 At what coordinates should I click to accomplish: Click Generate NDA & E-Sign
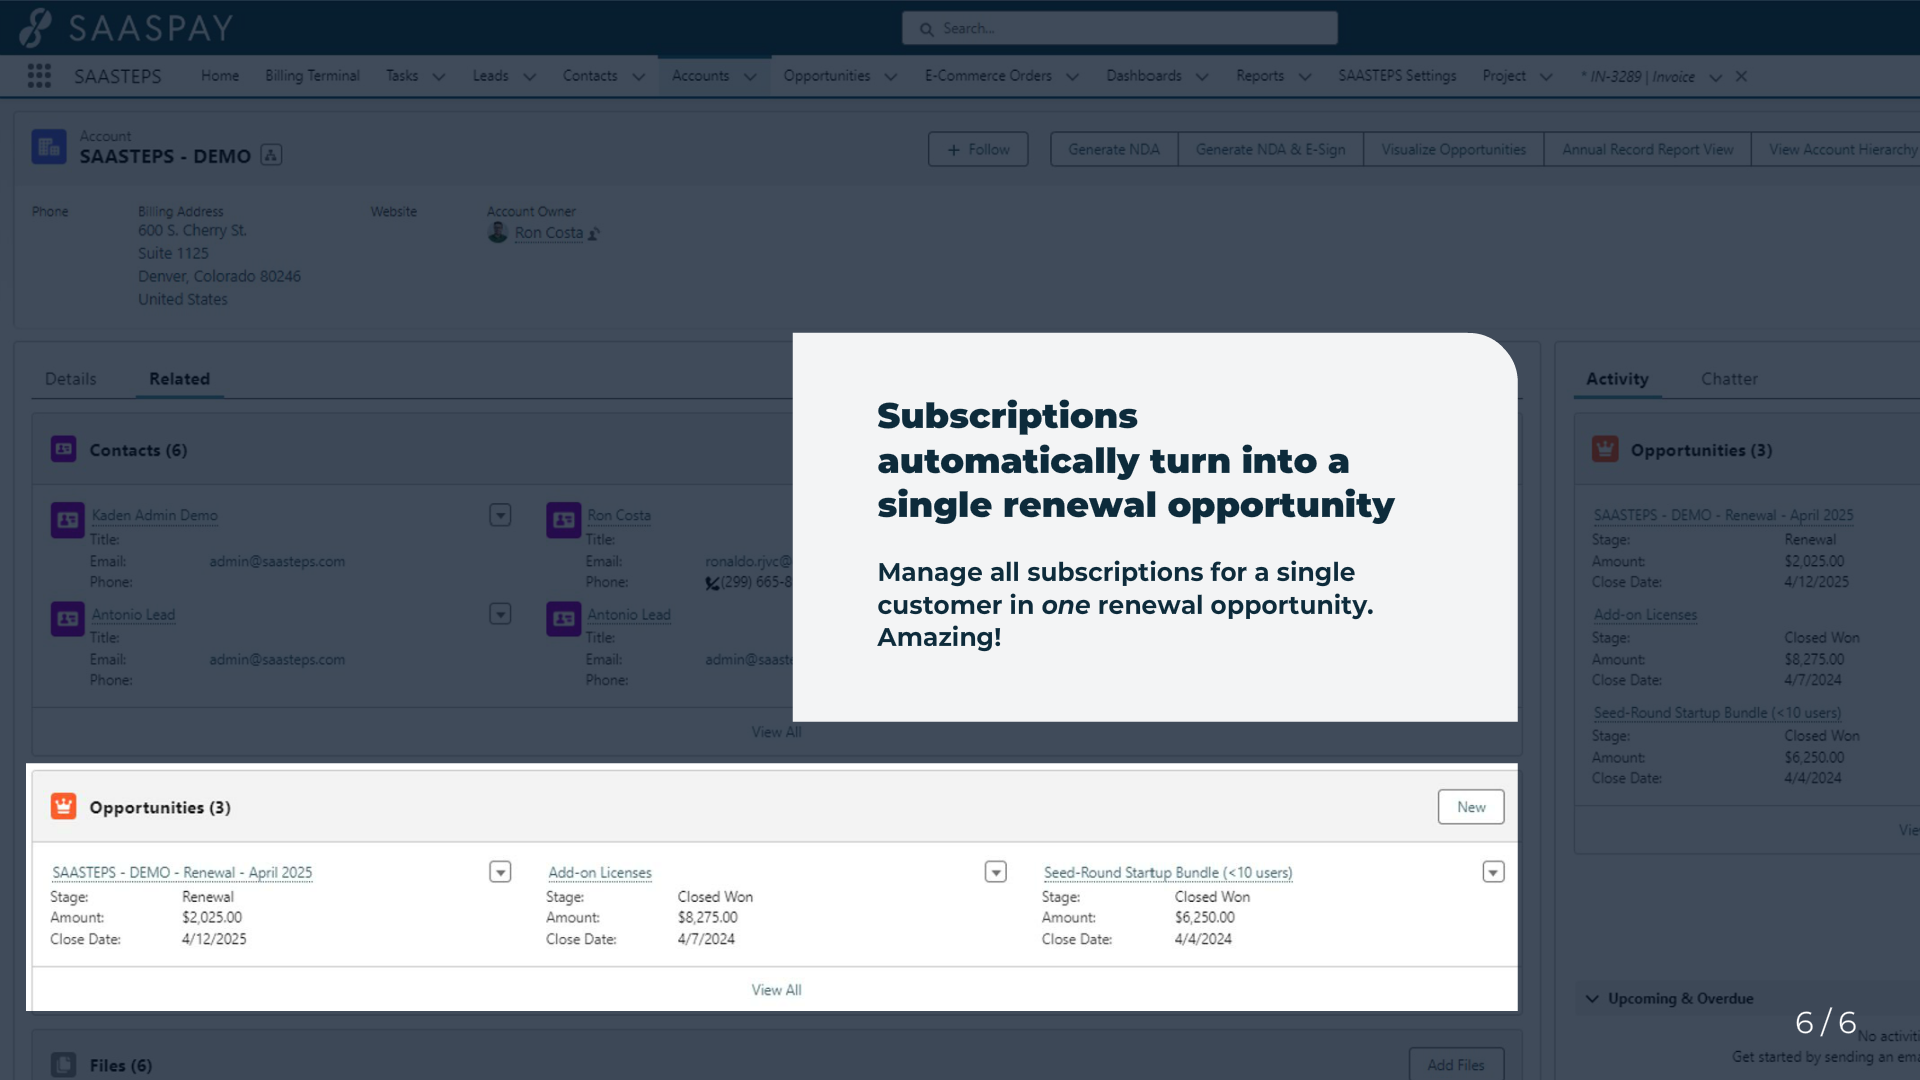[1270, 149]
